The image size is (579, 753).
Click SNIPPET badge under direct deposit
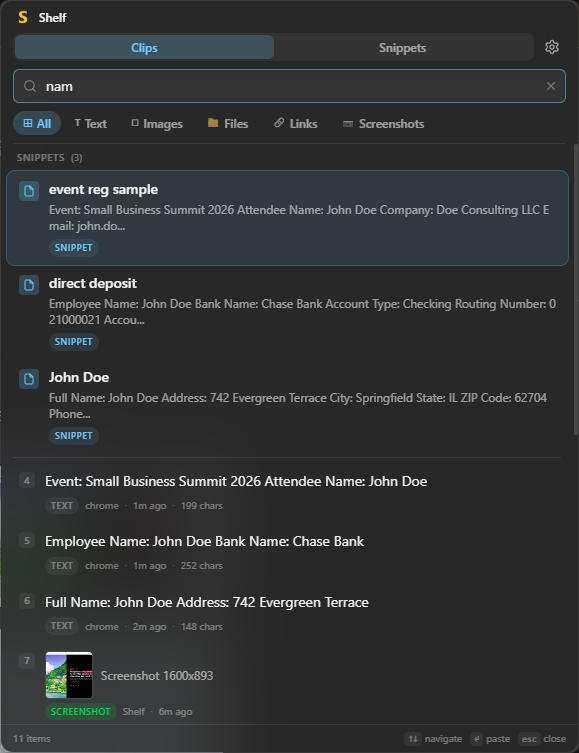(73, 342)
